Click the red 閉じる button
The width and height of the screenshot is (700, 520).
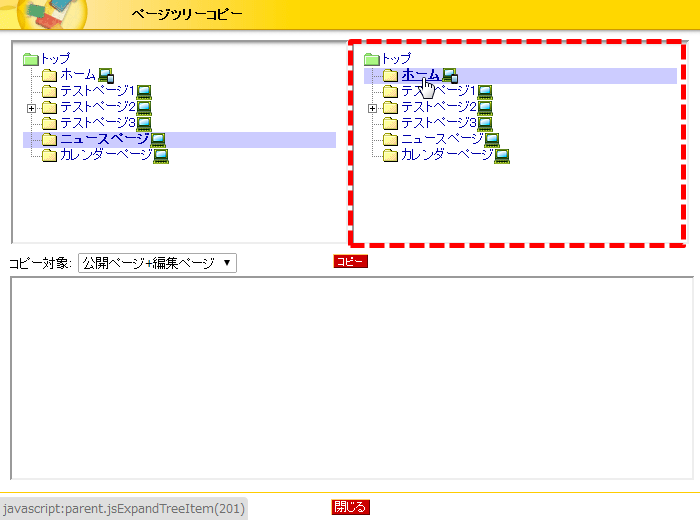(x=350, y=507)
